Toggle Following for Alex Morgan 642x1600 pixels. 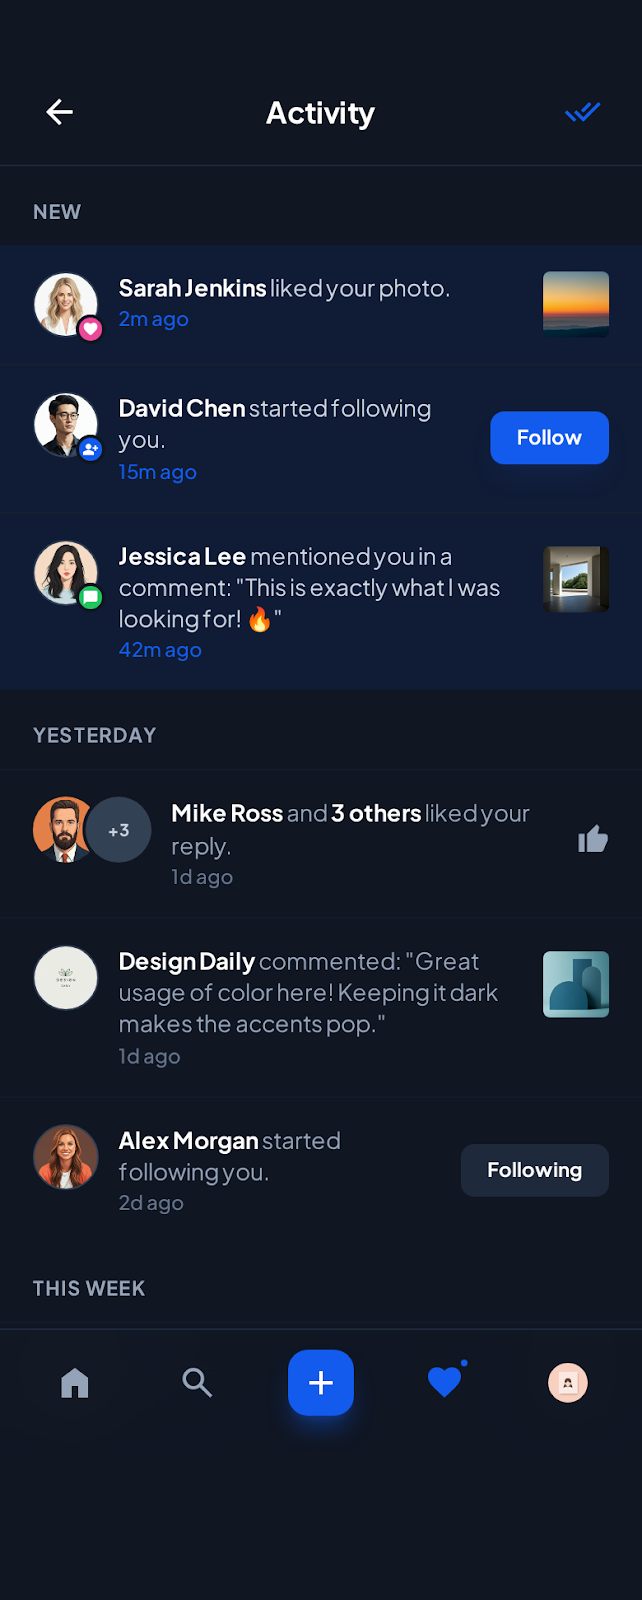534,1170
